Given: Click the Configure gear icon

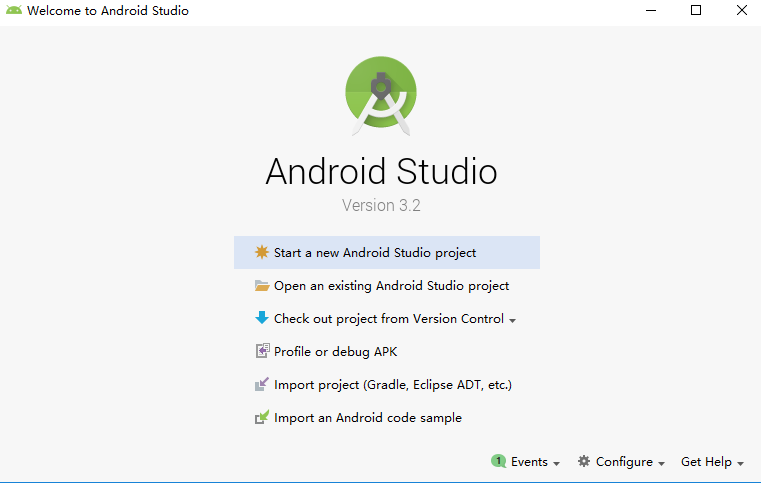Looking at the screenshot, I should point(584,461).
